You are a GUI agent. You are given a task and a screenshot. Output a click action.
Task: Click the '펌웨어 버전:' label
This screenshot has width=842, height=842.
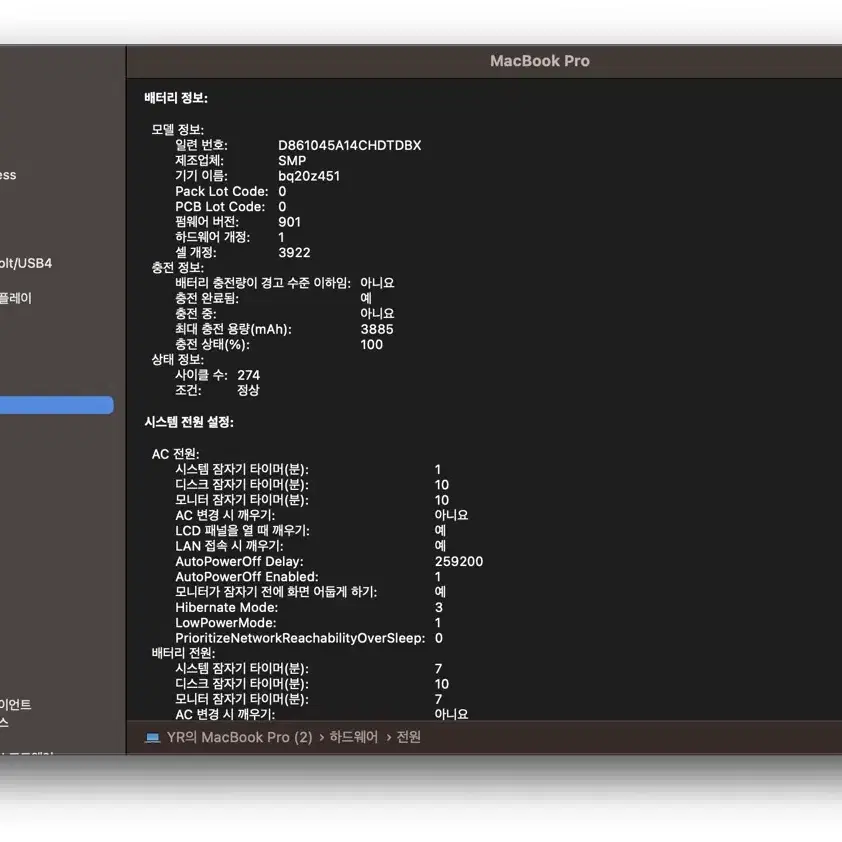[207, 222]
